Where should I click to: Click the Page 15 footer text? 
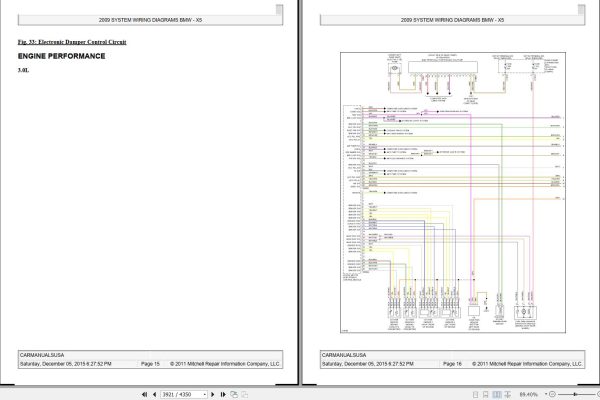pyautogui.click(x=150, y=364)
